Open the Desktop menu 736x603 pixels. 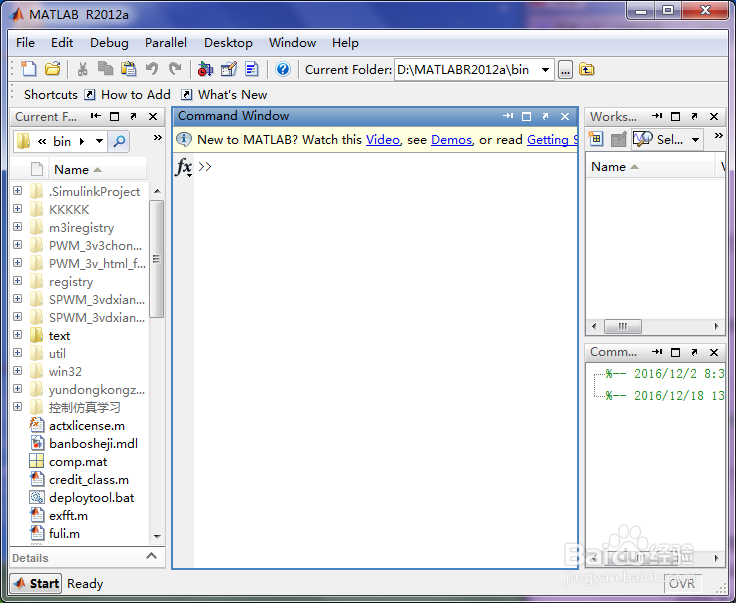228,43
